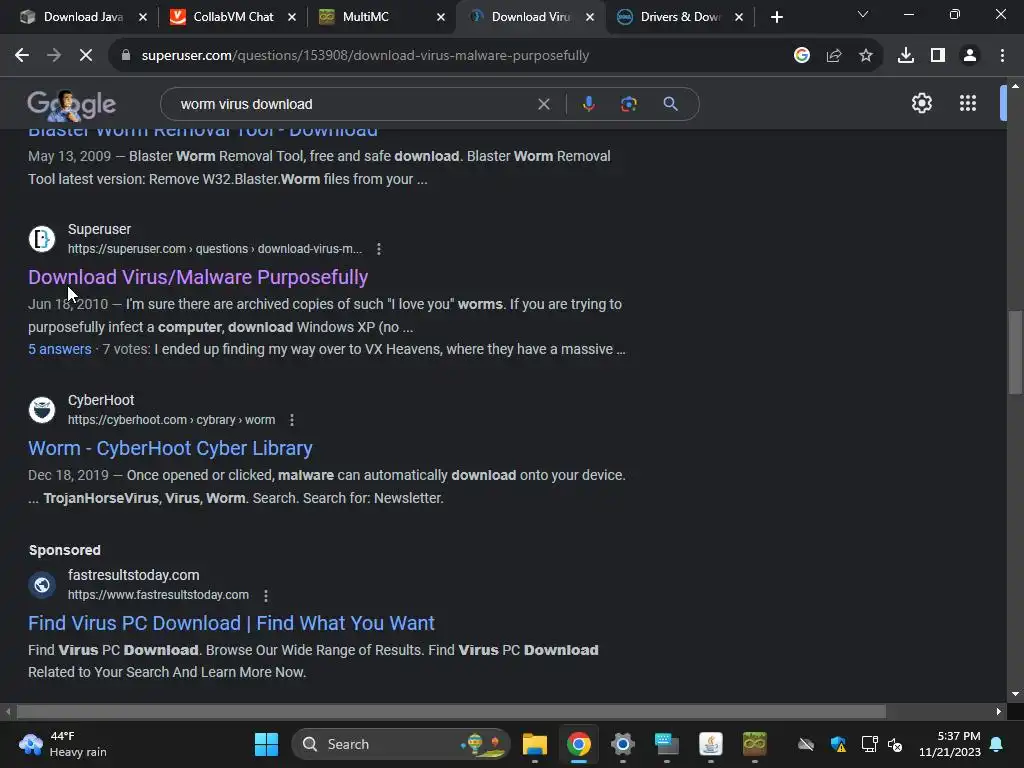Go back to the previous page
Screen dimensions: 1024x768
[x=22, y=56]
